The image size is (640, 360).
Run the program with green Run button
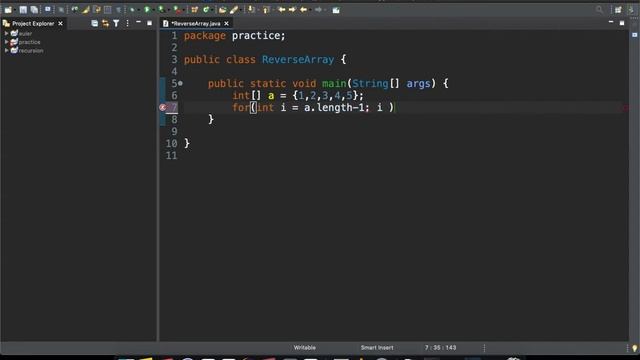coord(147,9)
